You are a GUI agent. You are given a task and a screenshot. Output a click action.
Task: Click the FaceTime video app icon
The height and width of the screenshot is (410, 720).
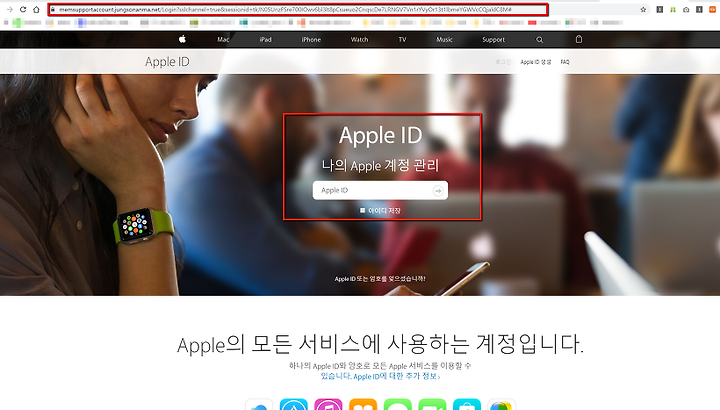433,405
